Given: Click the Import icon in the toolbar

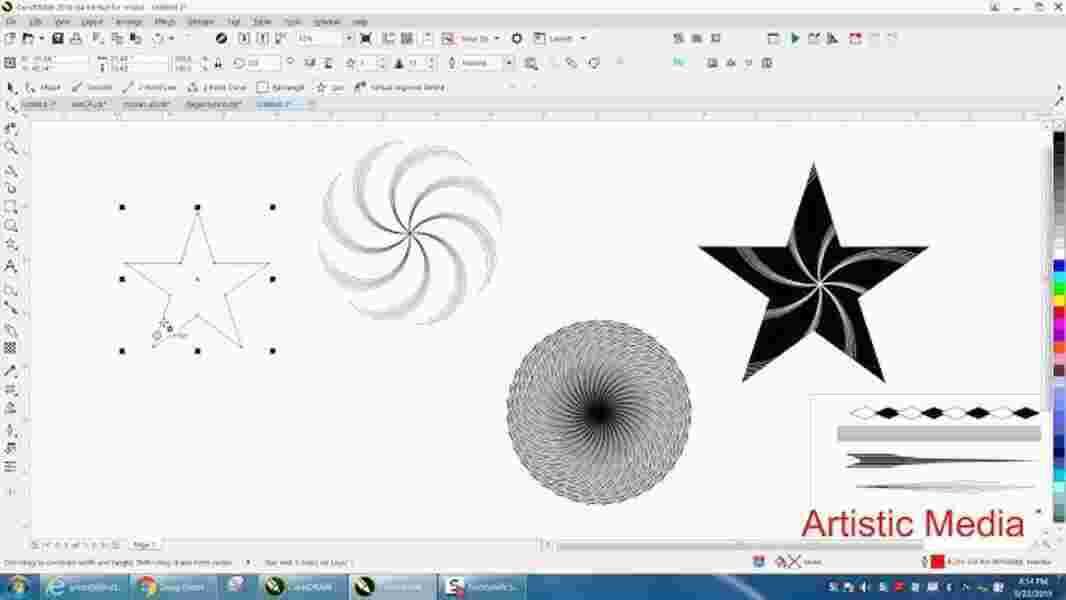Looking at the screenshot, I should 243,39.
